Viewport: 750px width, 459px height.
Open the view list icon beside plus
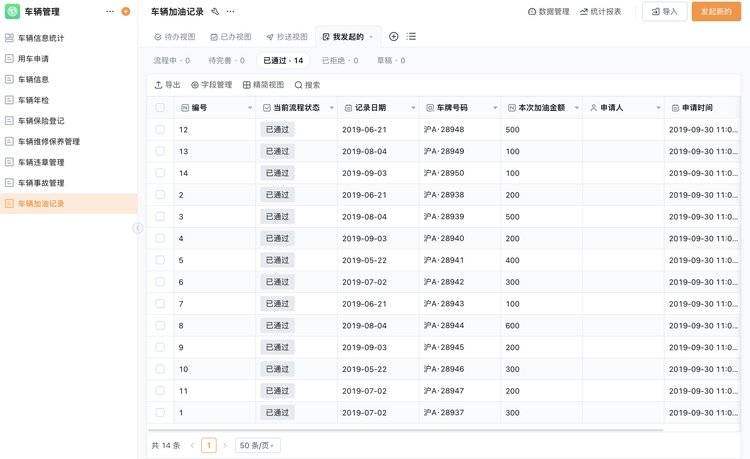411,36
